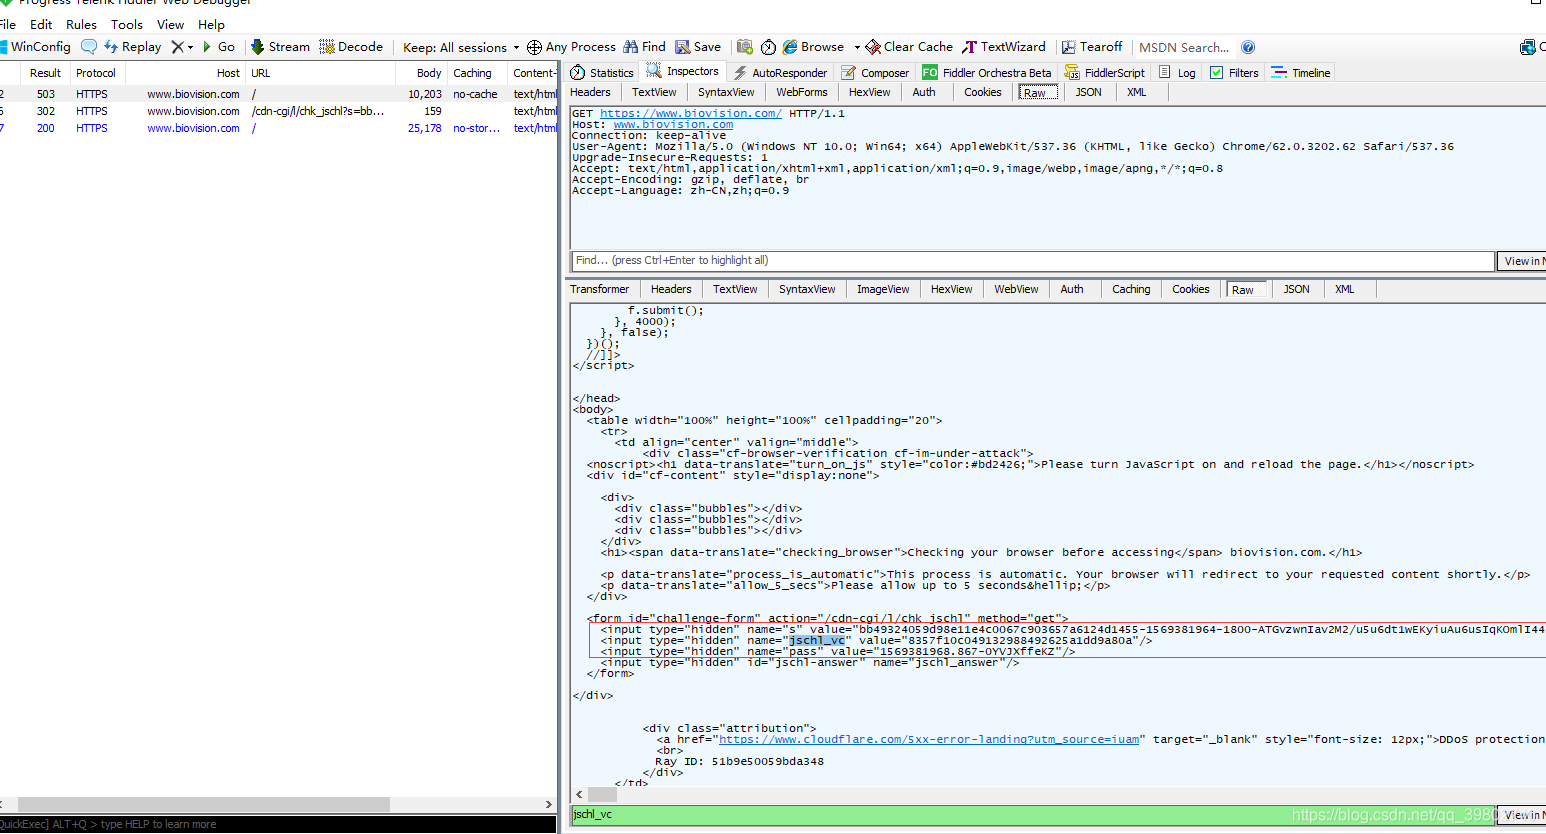Image resolution: width=1546 pixels, height=834 pixels.
Task: Click the session list horizontal scrollbar
Action: pos(204,804)
